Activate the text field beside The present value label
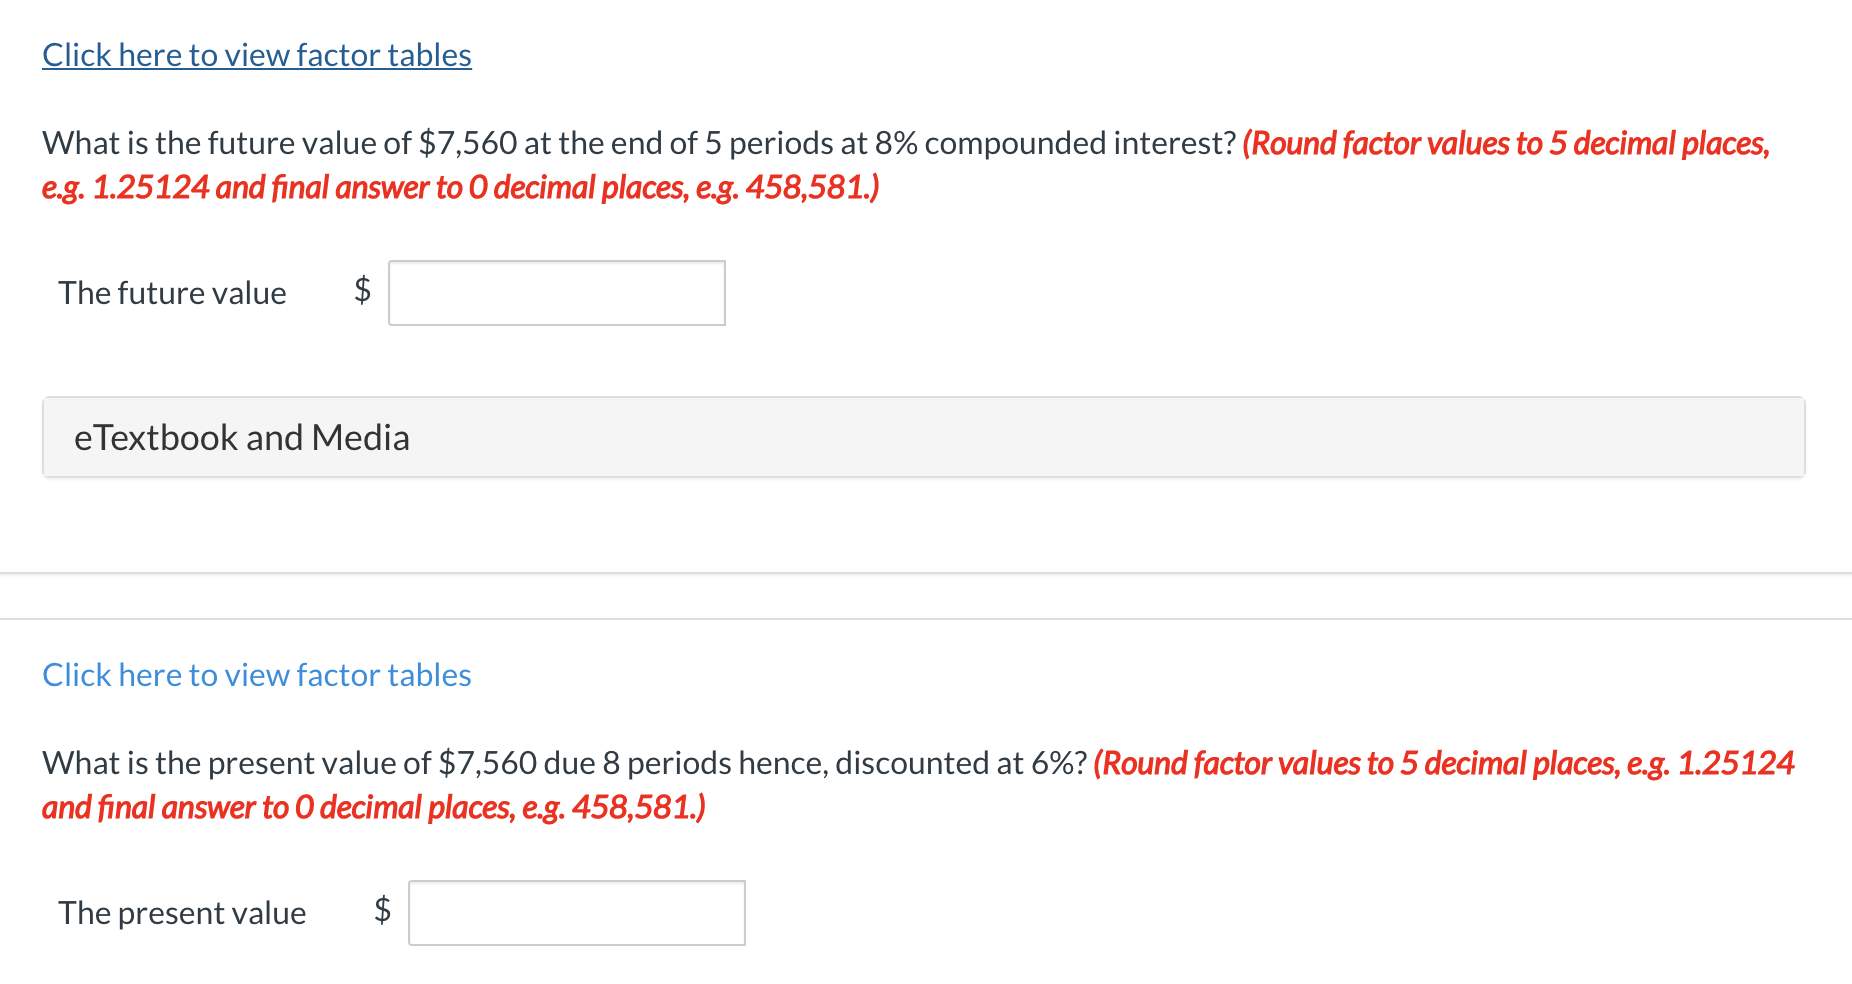Viewport: 1852px width, 984px height. pyautogui.click(x=576, y=912)
